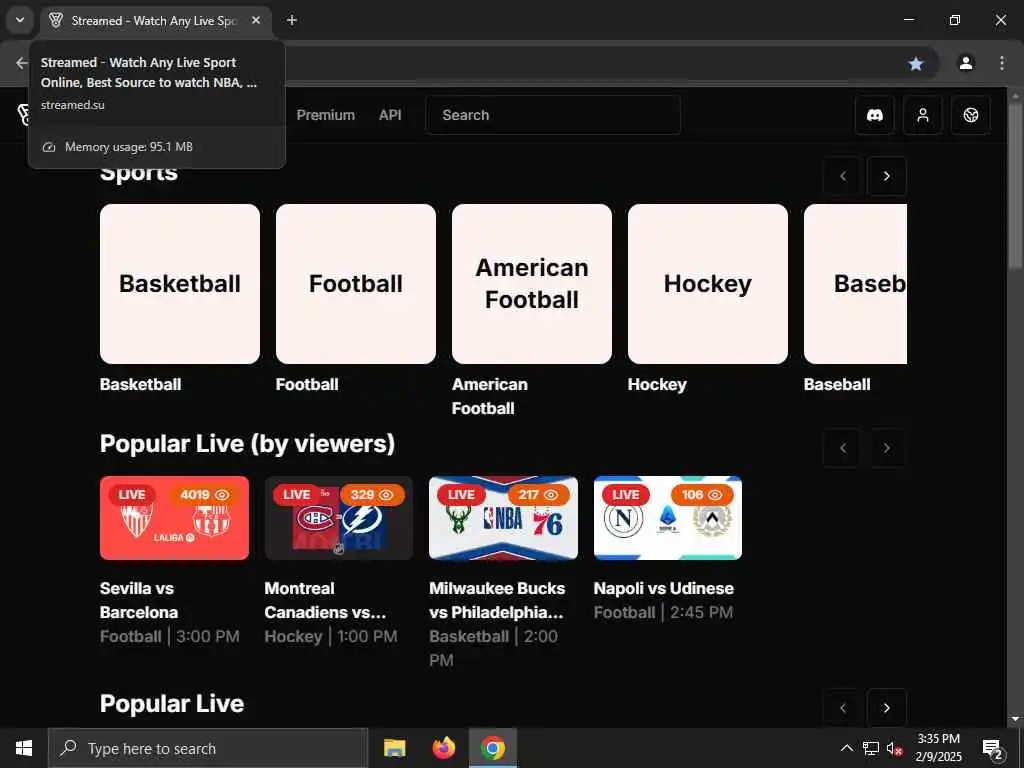This screenshot has width=1024, height=768.
Task: Open Chrome profile avatar icon
Action: tap(966, 63)
